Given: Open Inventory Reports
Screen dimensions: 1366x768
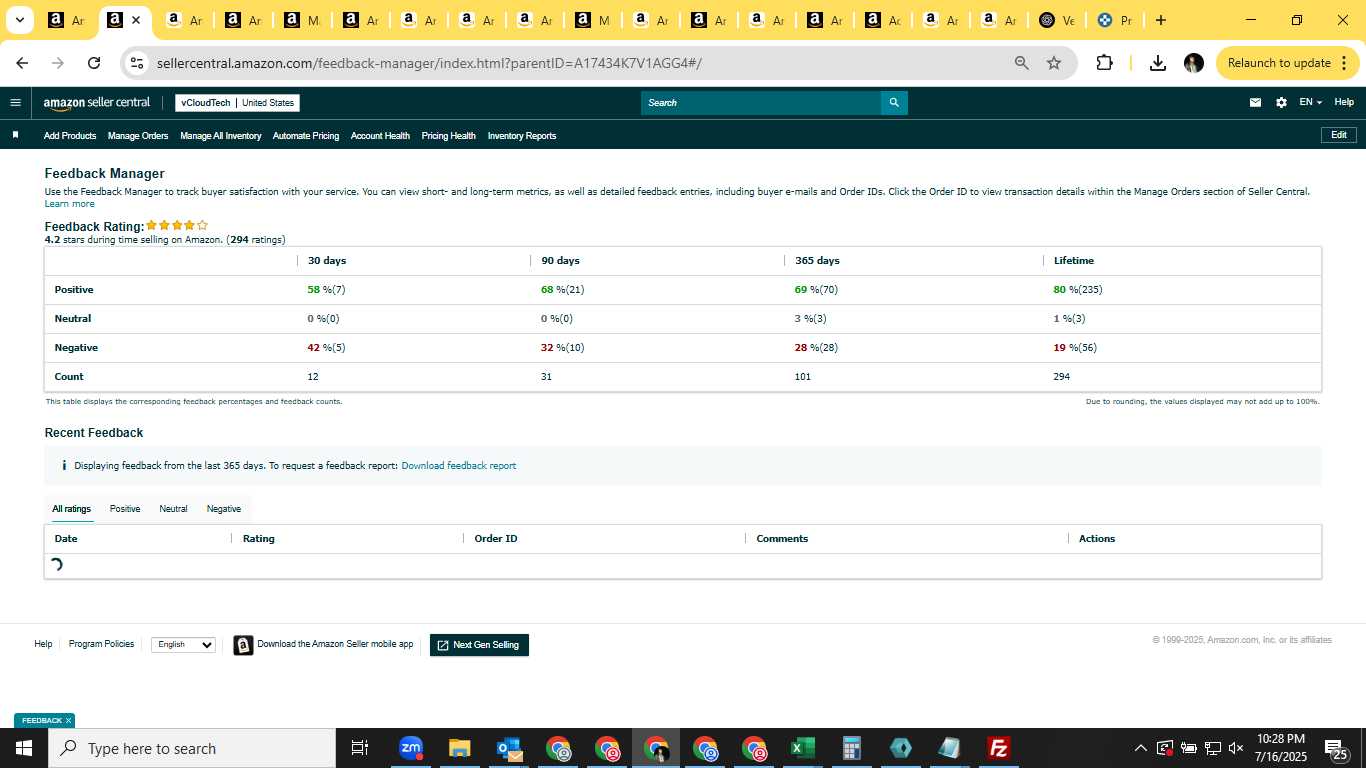Looking at the screenshot, I should 522,136.
